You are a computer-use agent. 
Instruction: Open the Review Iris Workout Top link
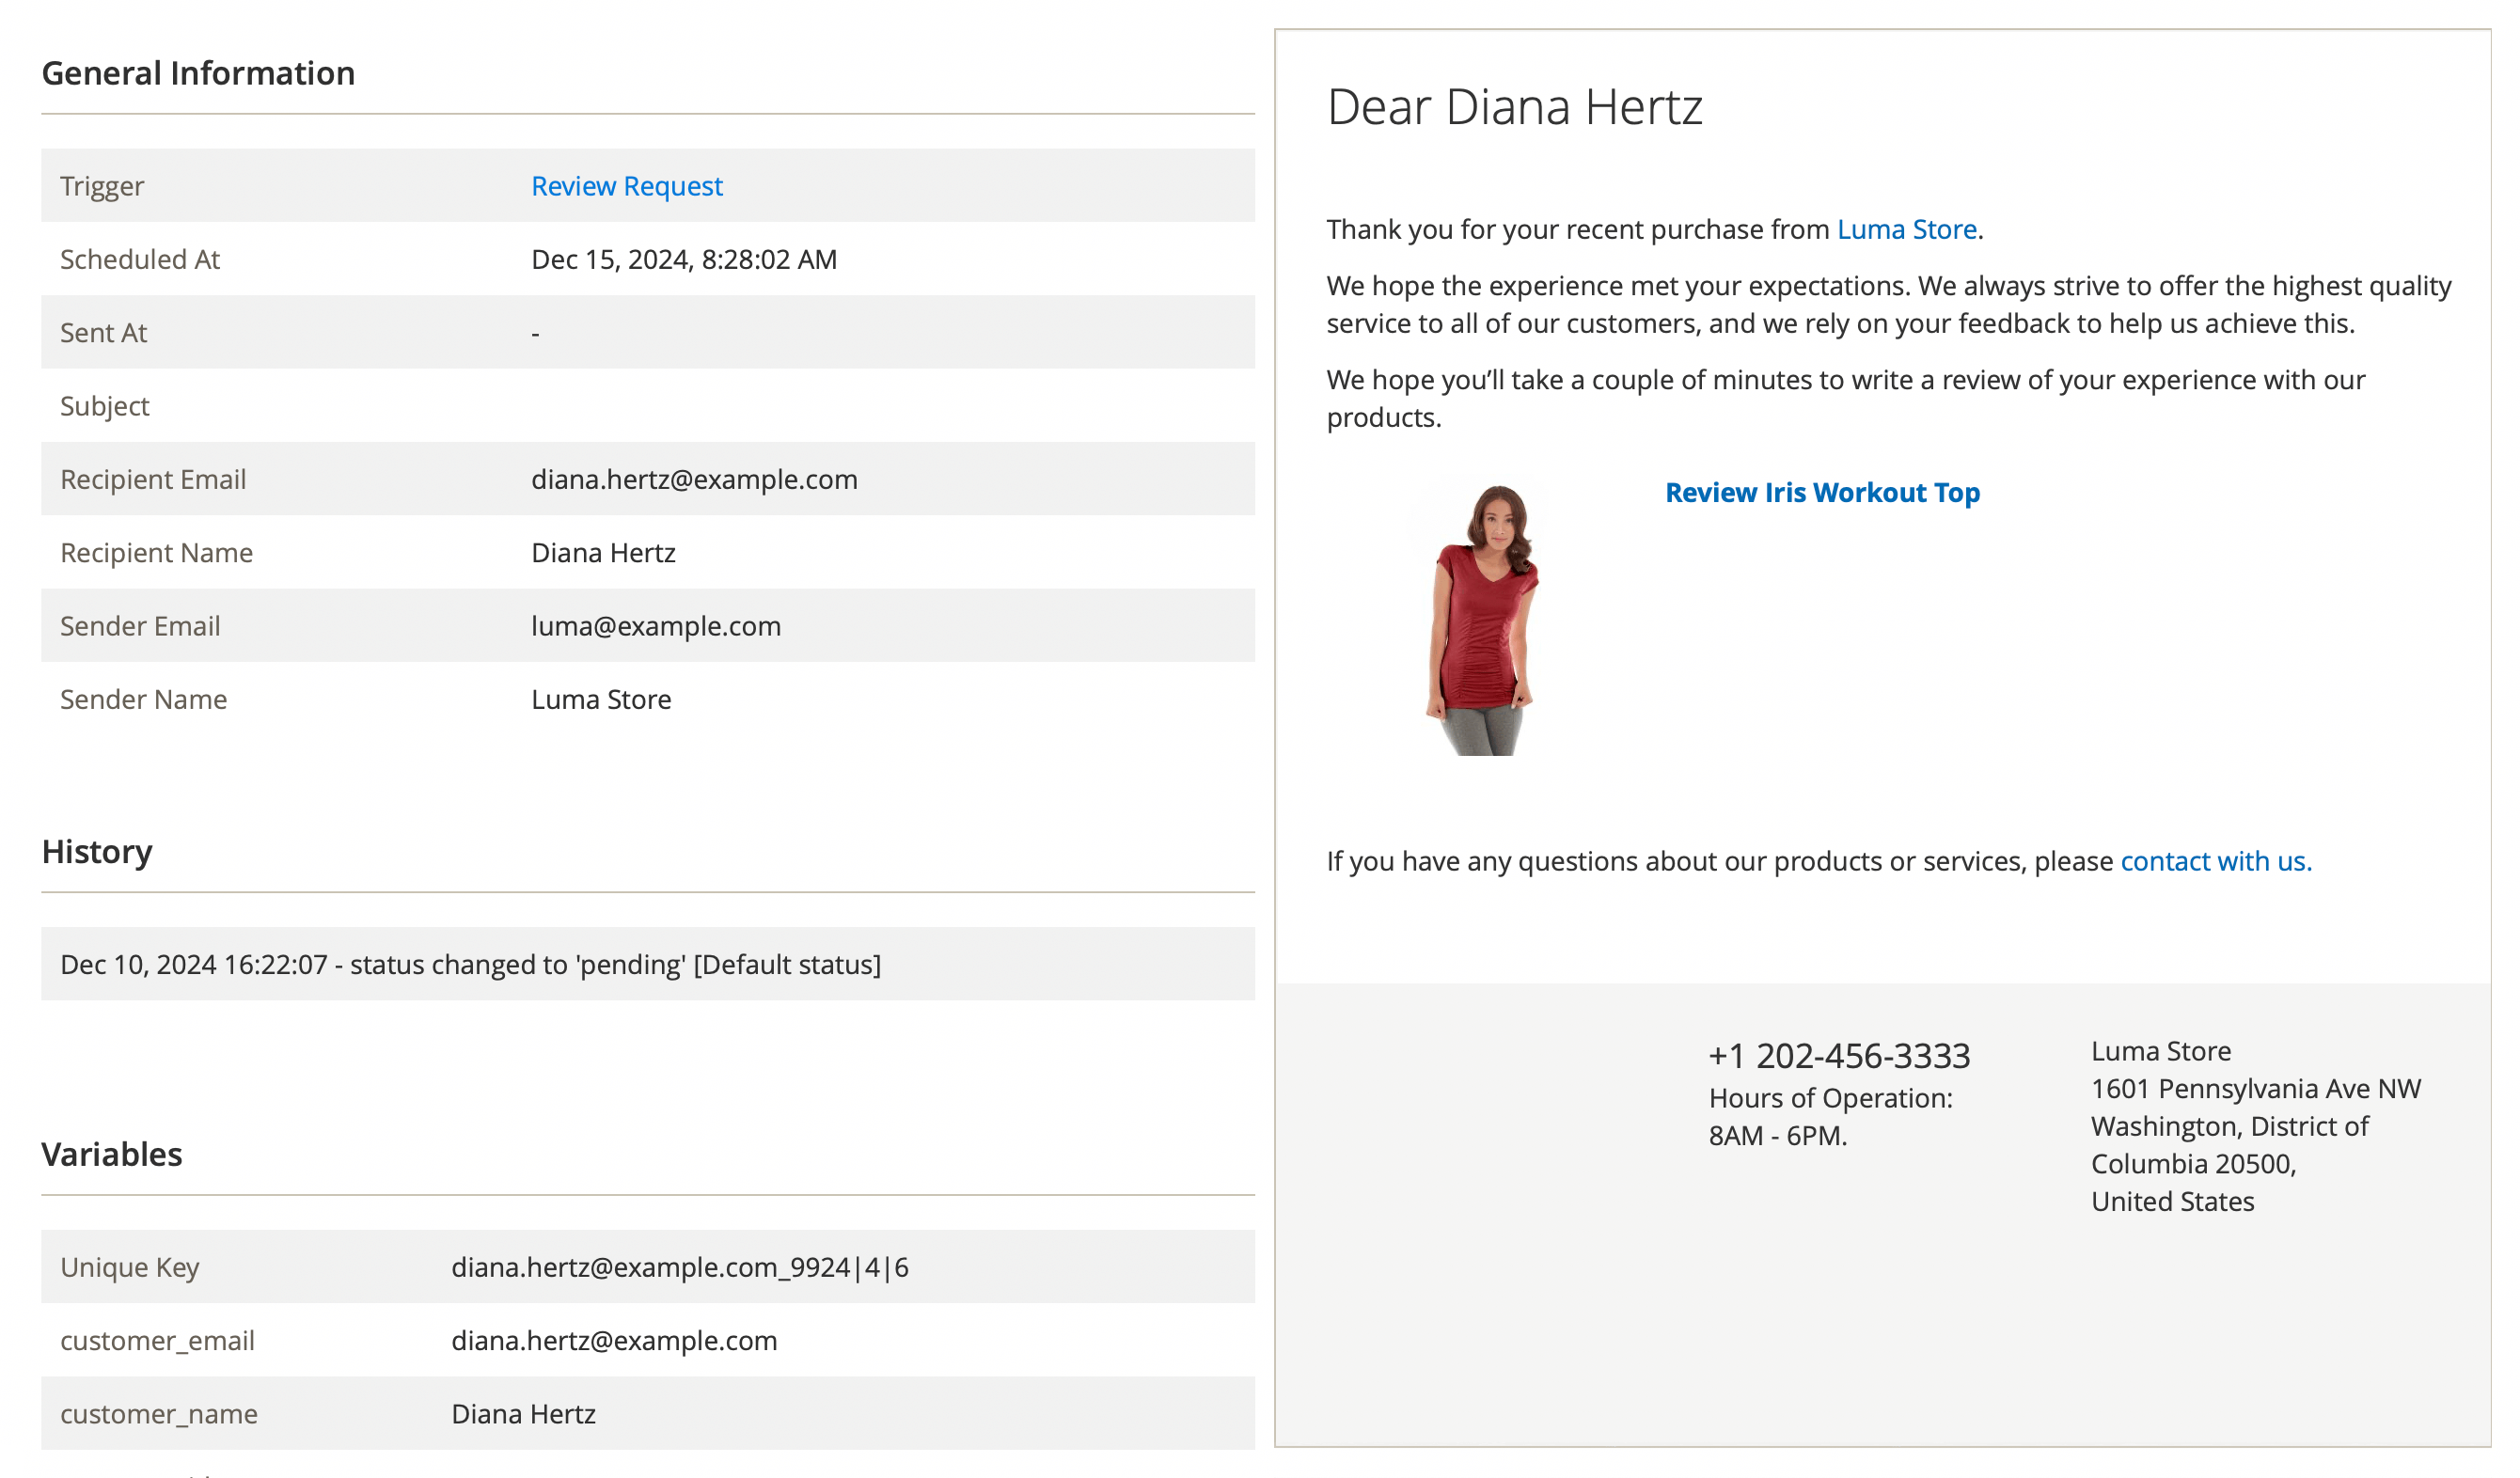pyautogui.click(x=1822, y=492)
